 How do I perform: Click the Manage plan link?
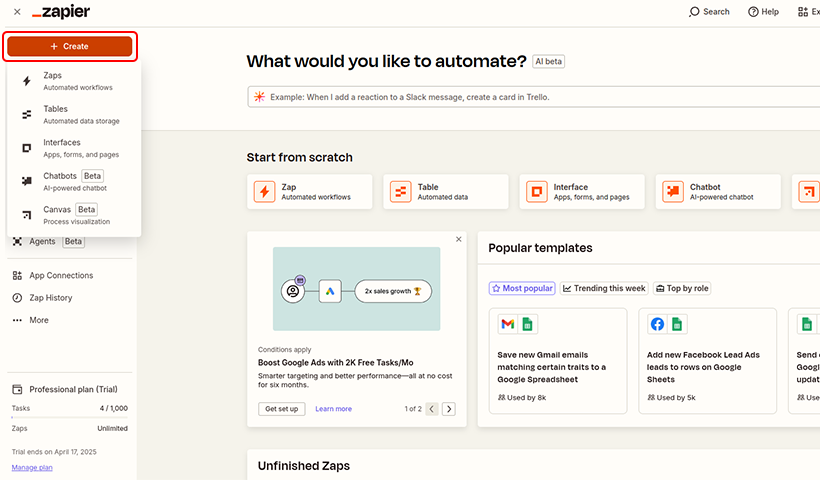tap(32, 467)
